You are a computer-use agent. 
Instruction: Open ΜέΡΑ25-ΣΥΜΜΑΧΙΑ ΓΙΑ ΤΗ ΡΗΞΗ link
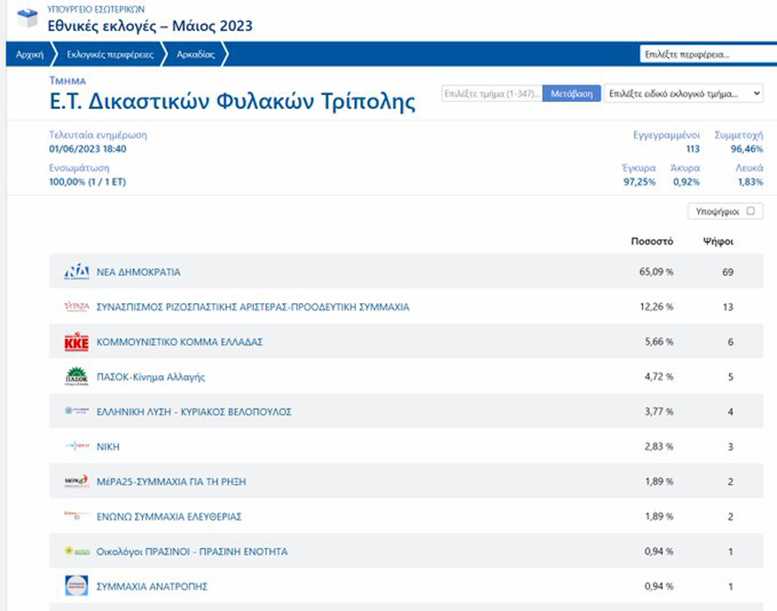(171, 482)
